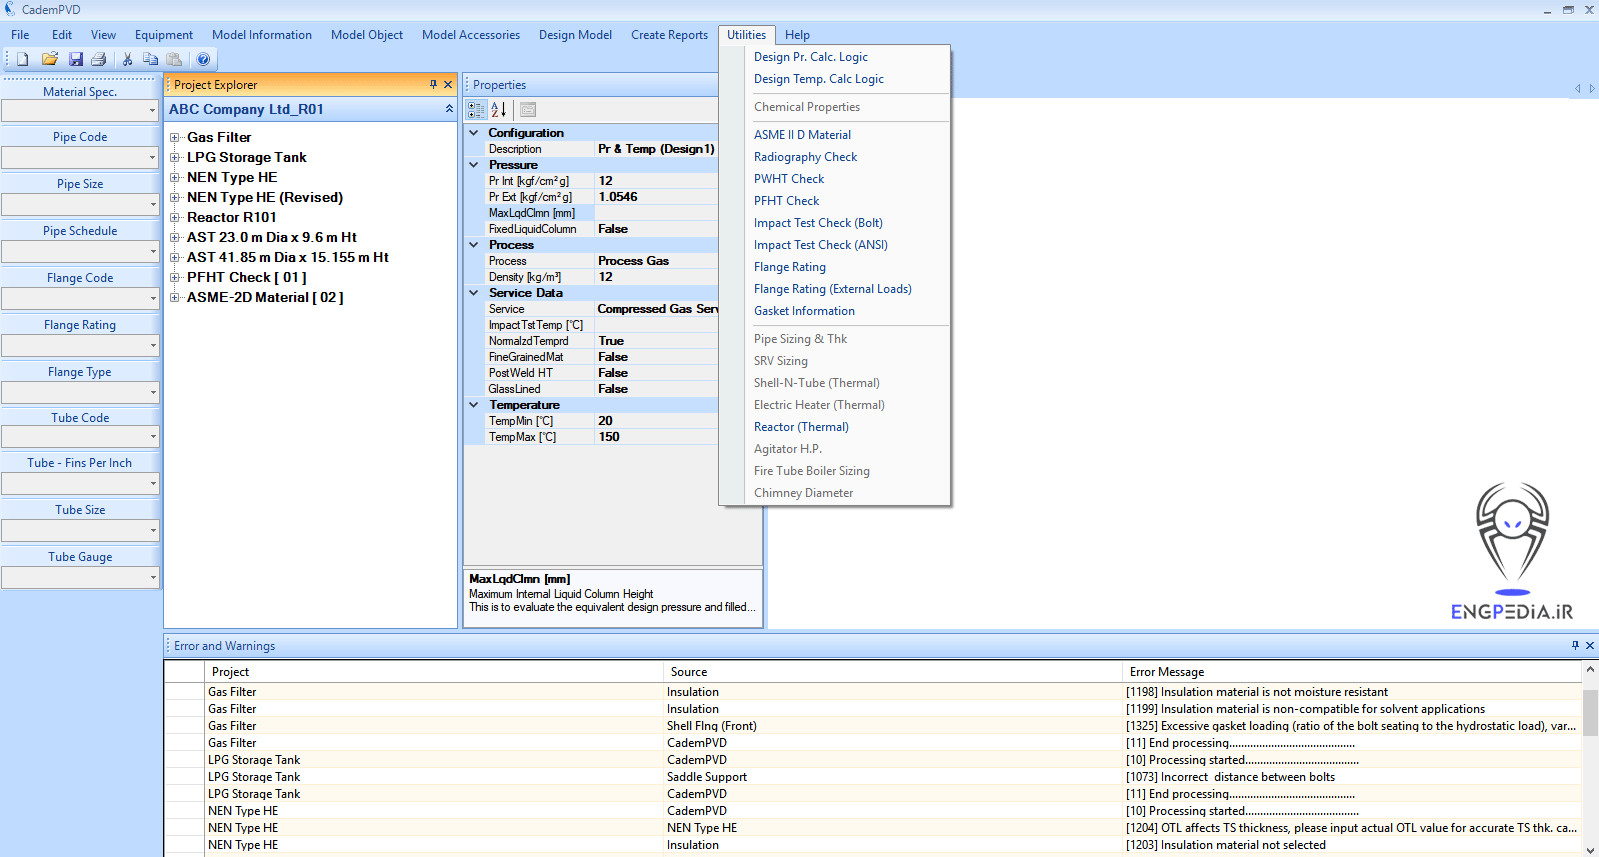1599x857 pixels.
Task: Click the Error Message column header
Action: point(1351,672)
